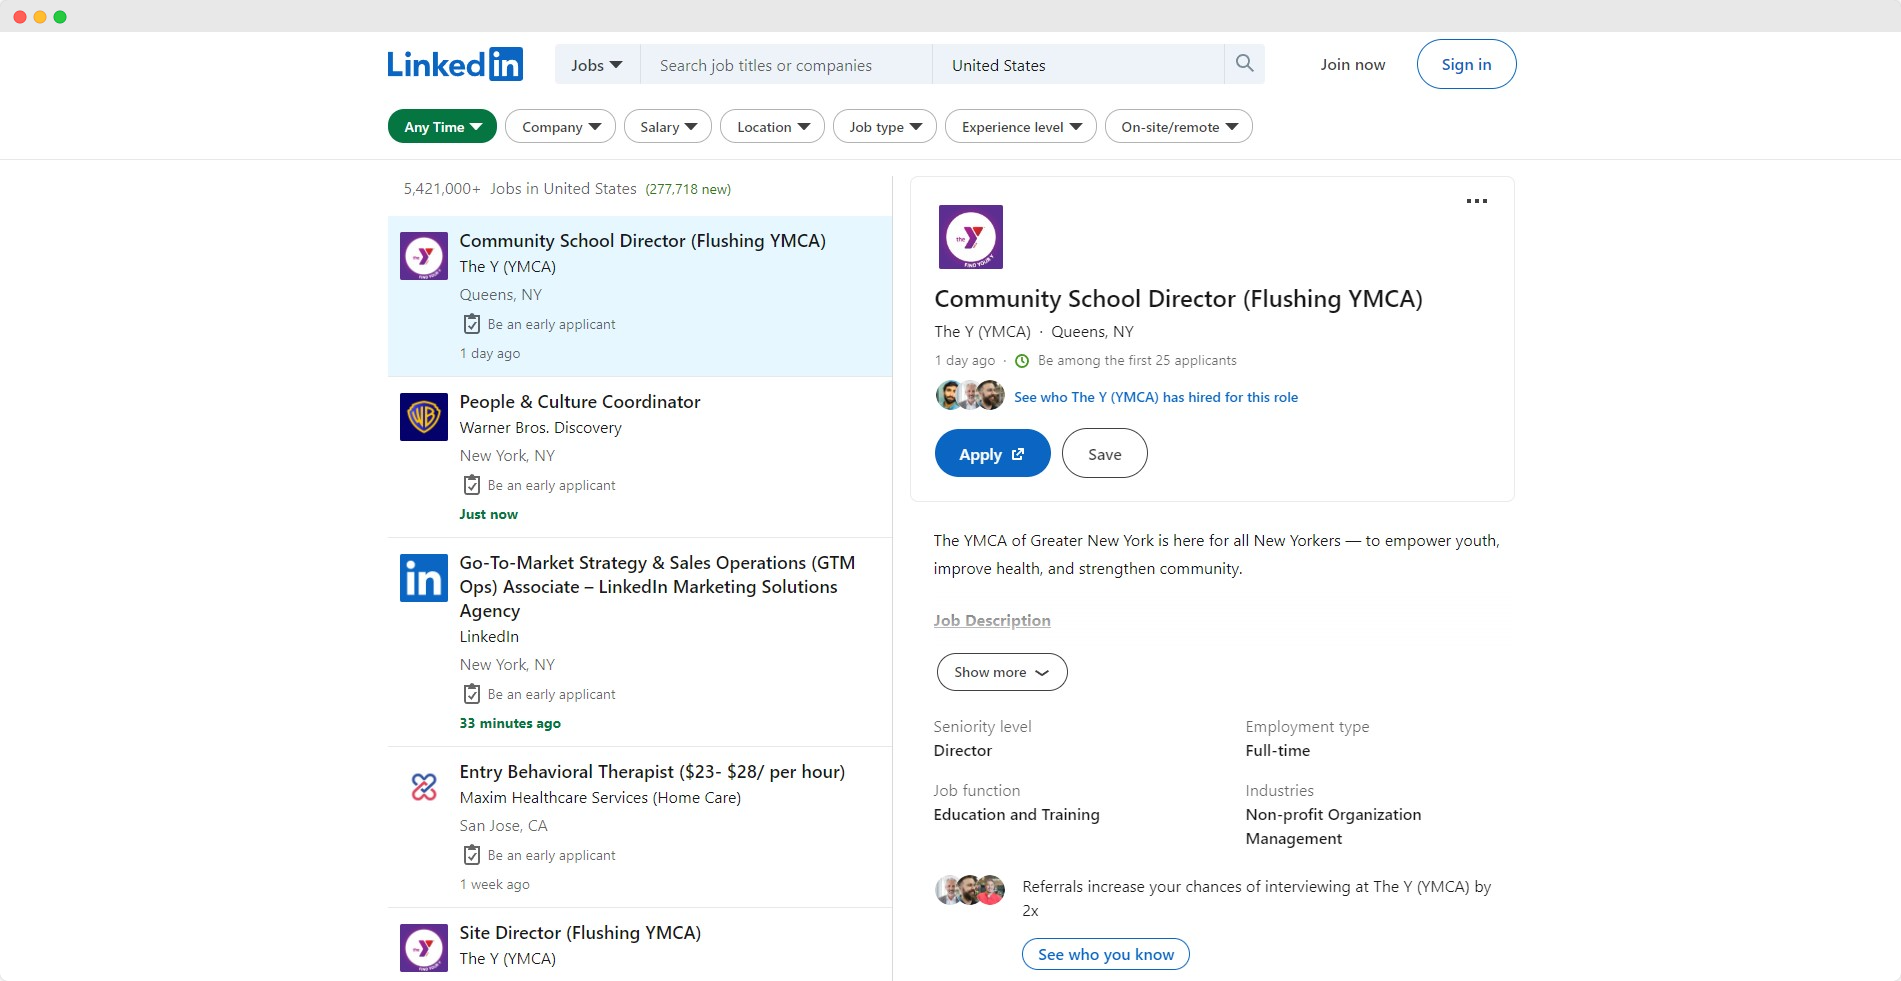
Task: Click the Job Description link
Action: click(x=992, y=620)
